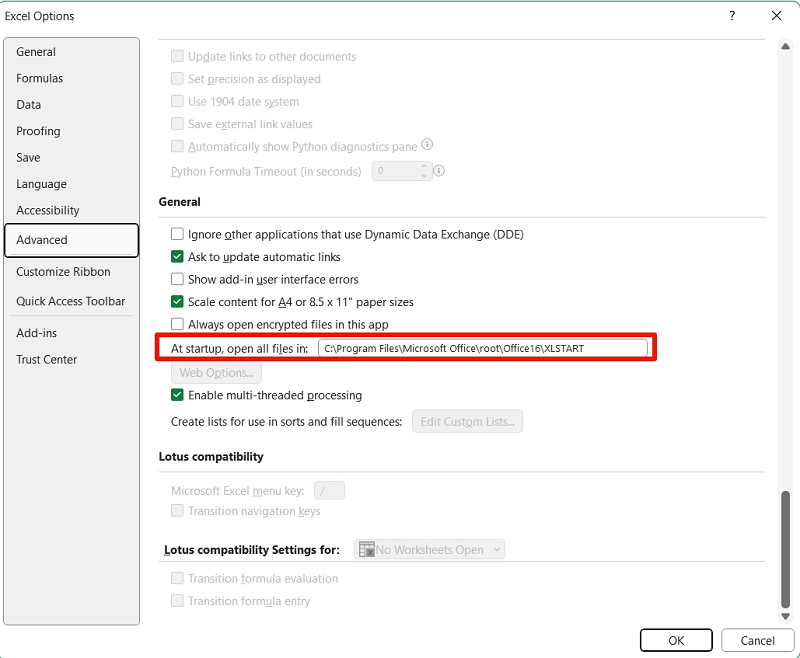Close the Excel Options dialog
The height and width of the screenshot is (658, 800).
coord(776,16)
